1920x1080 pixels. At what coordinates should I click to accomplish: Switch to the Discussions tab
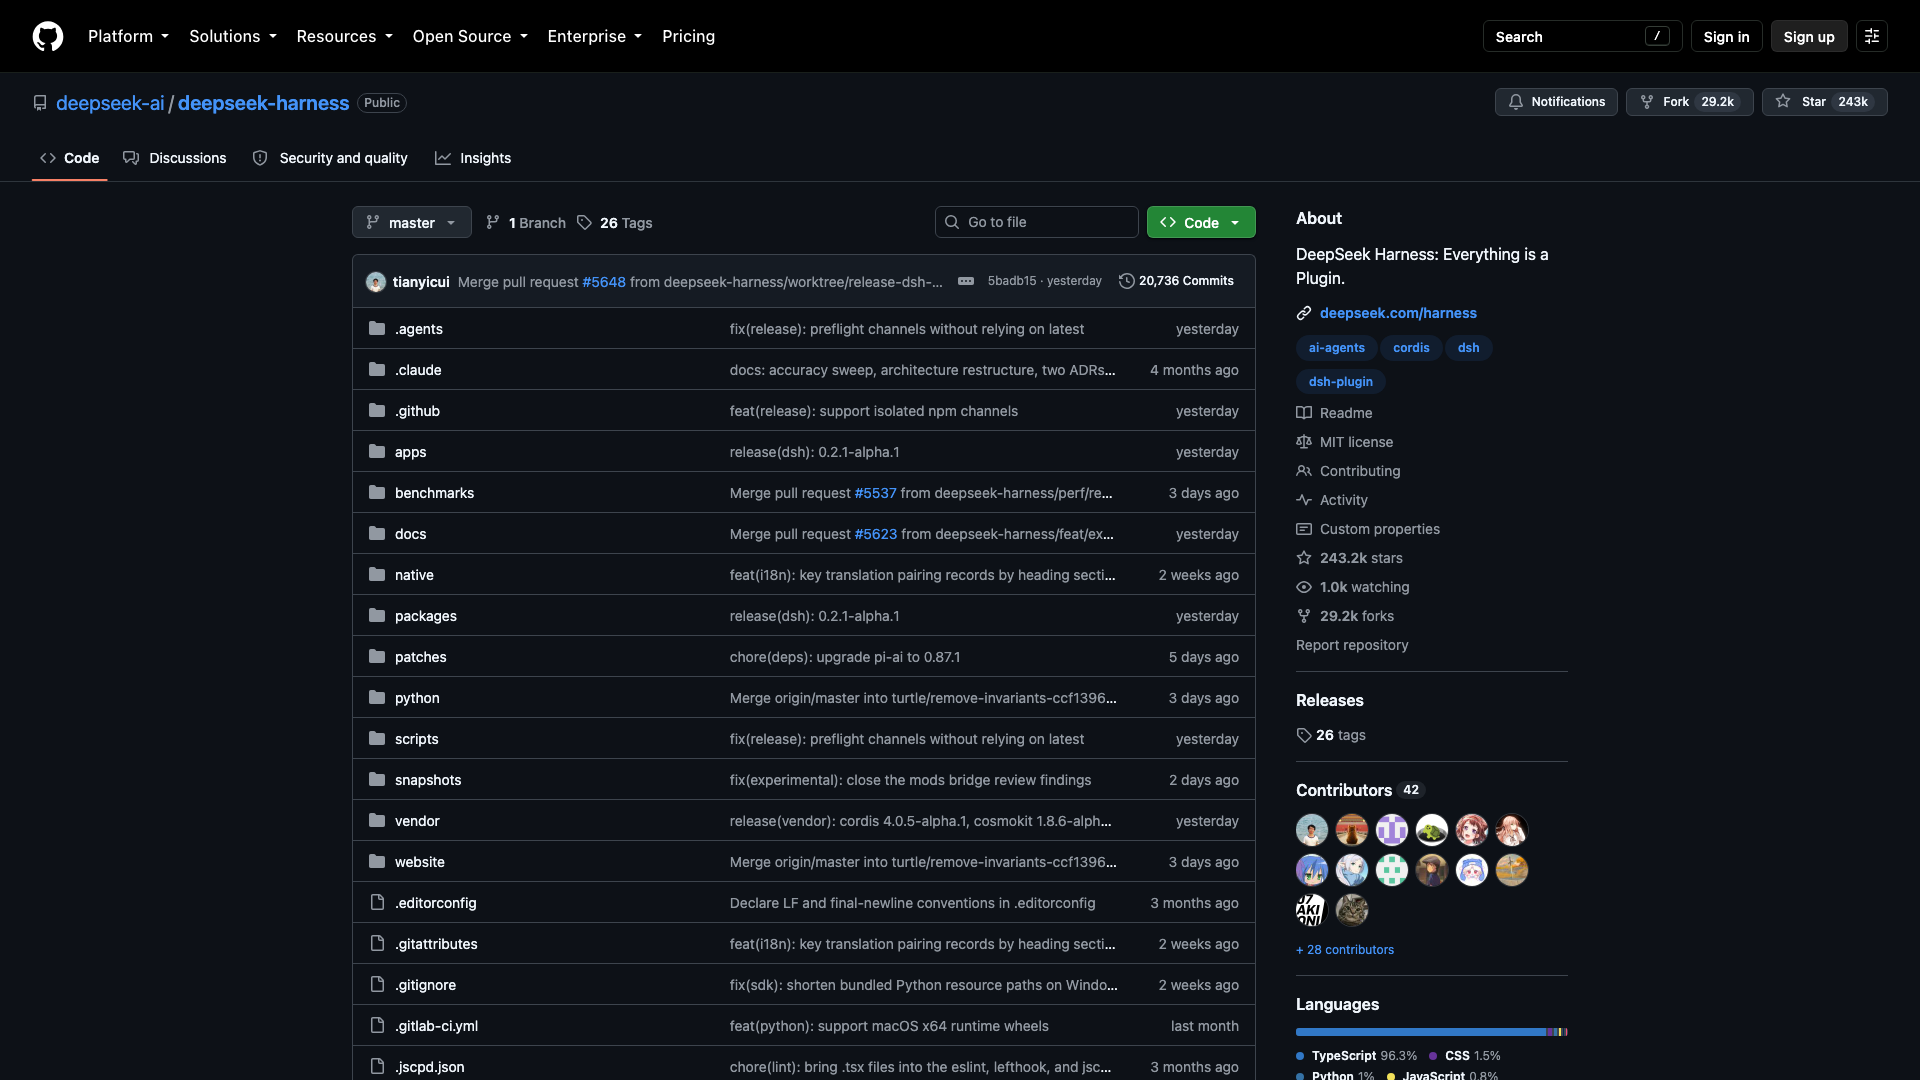(175, 158)
